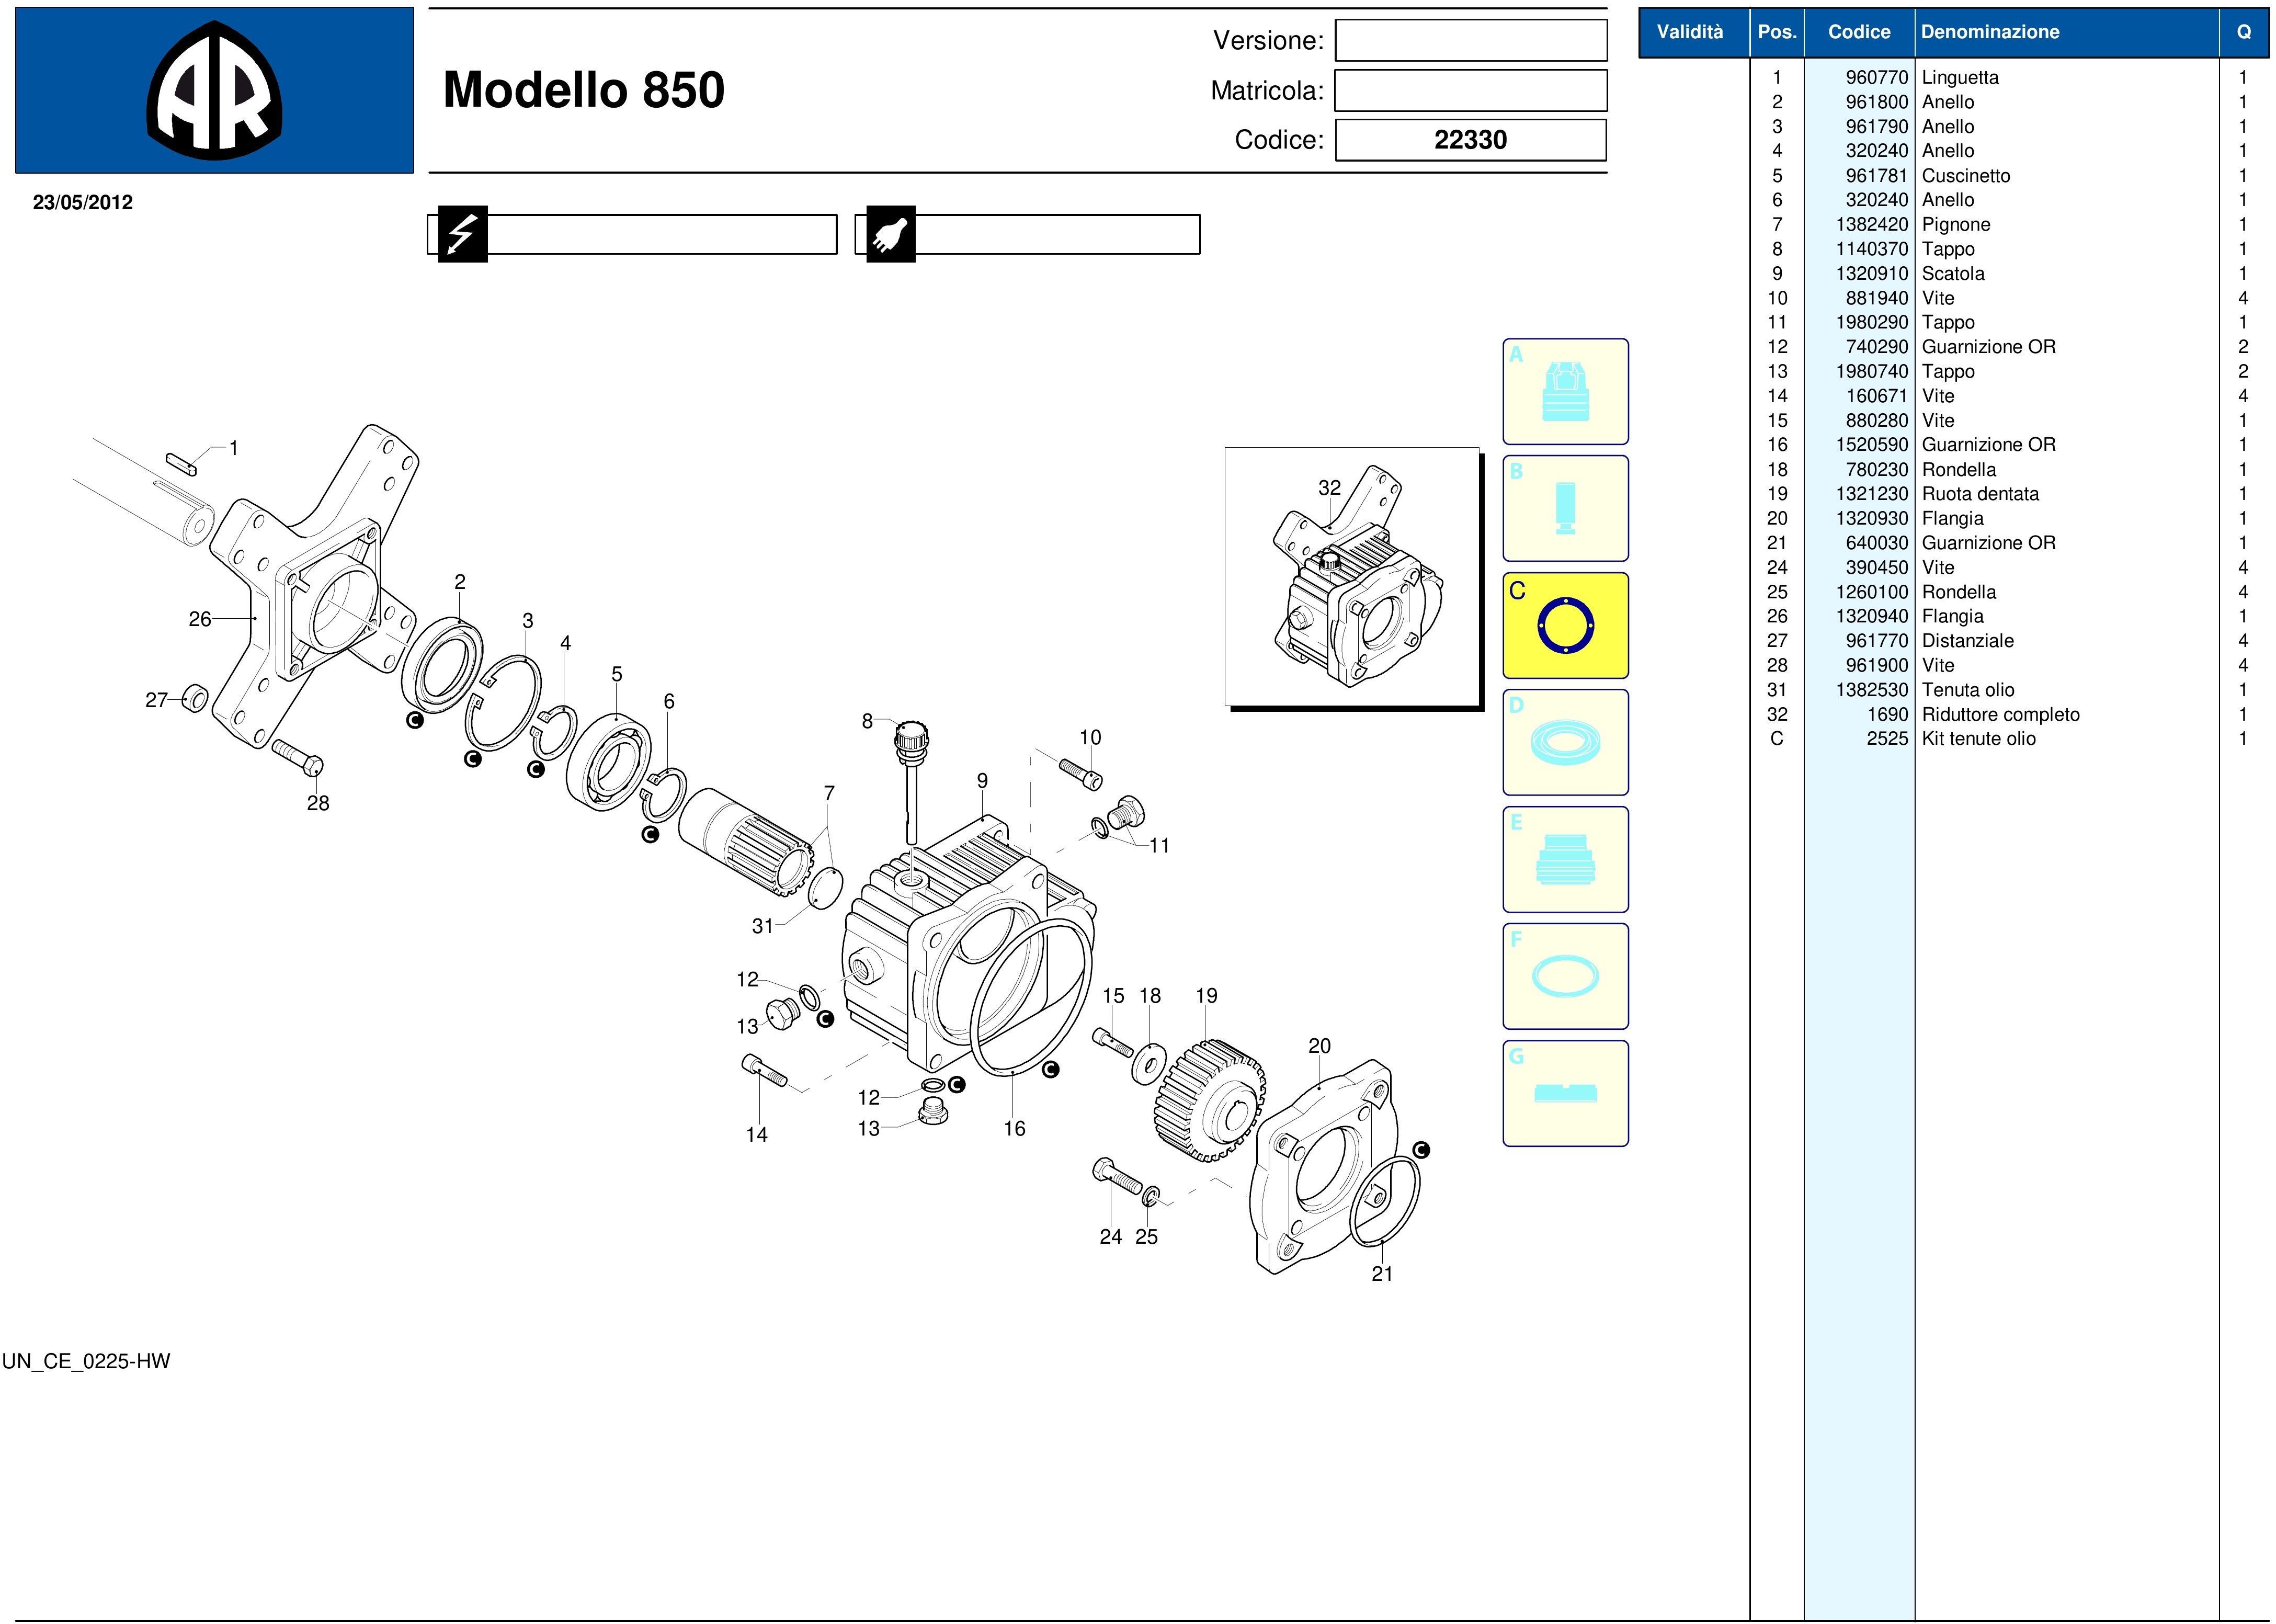Select highlighted kit C seal ring
The image size is (2276, 1624).
pyautogui.click(x=1565, y=626)
